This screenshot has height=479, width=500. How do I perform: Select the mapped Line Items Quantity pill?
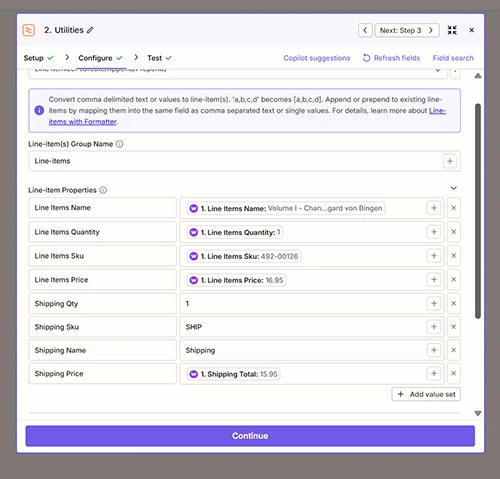click(235, 232)
